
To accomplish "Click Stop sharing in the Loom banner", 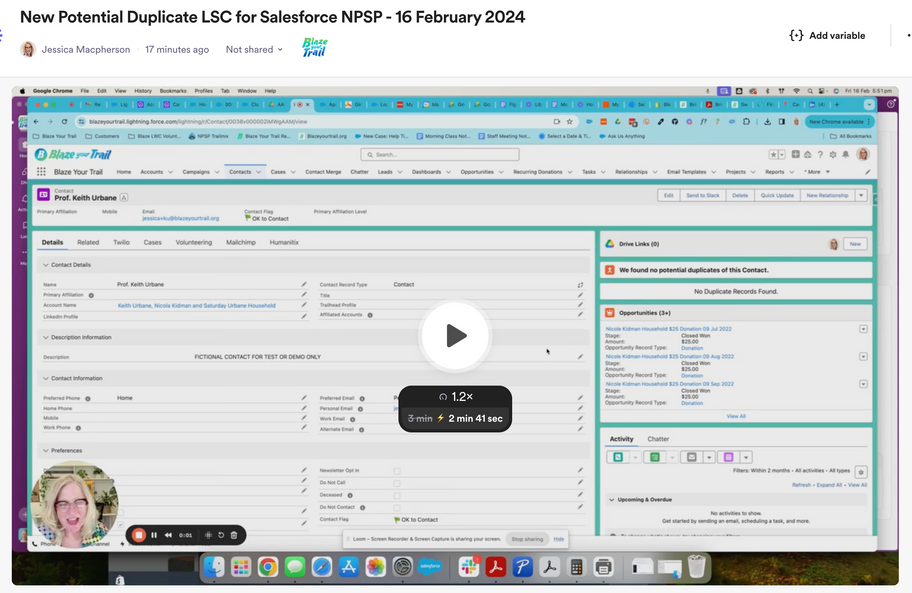I will (x=527, y=539).
